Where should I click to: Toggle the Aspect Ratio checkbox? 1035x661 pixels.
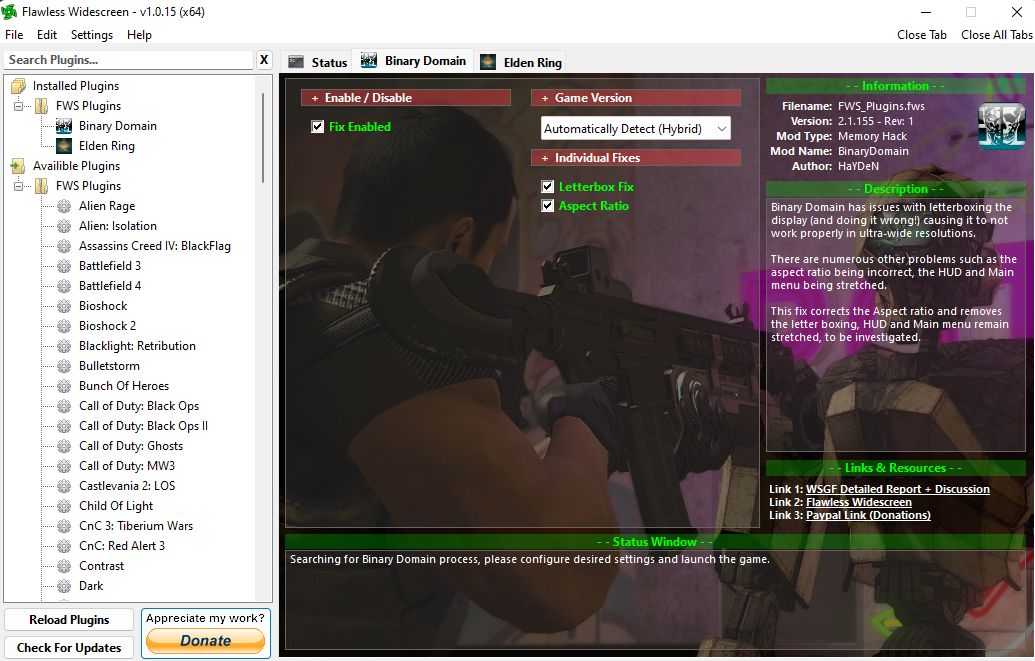pos(547,206)
